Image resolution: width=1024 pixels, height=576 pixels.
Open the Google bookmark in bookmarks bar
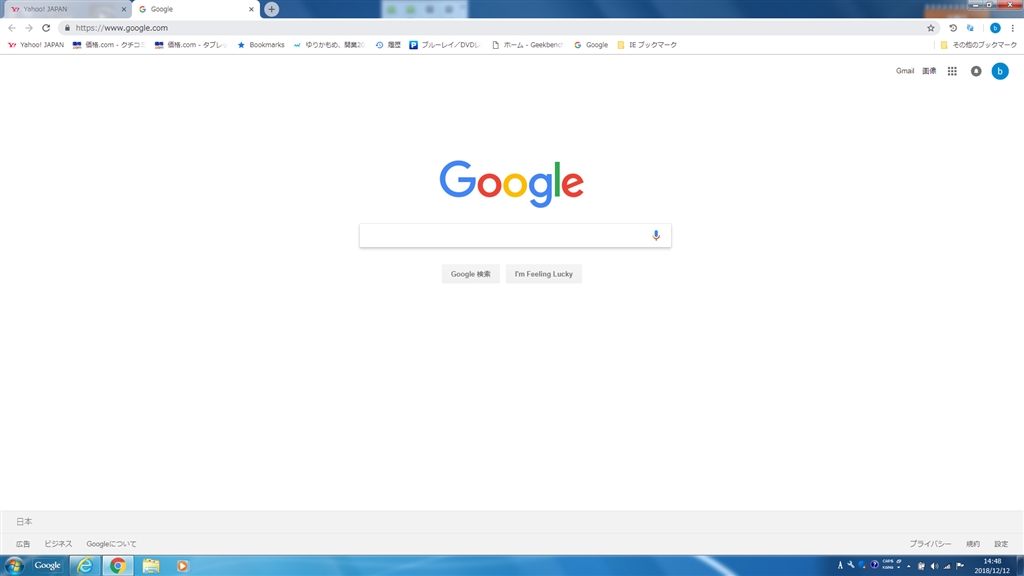pos(590,45)
